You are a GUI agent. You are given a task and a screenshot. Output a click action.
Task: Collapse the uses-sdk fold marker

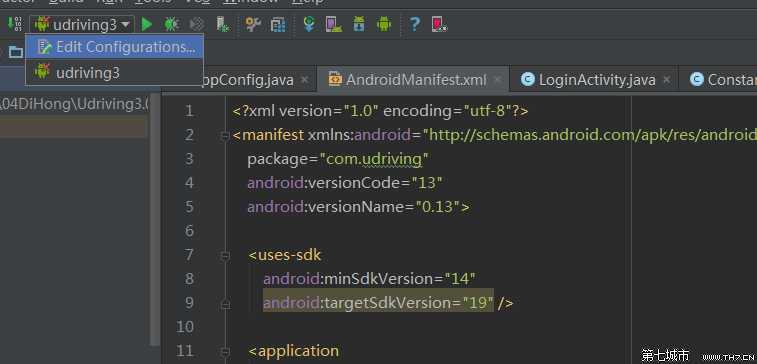224,257
